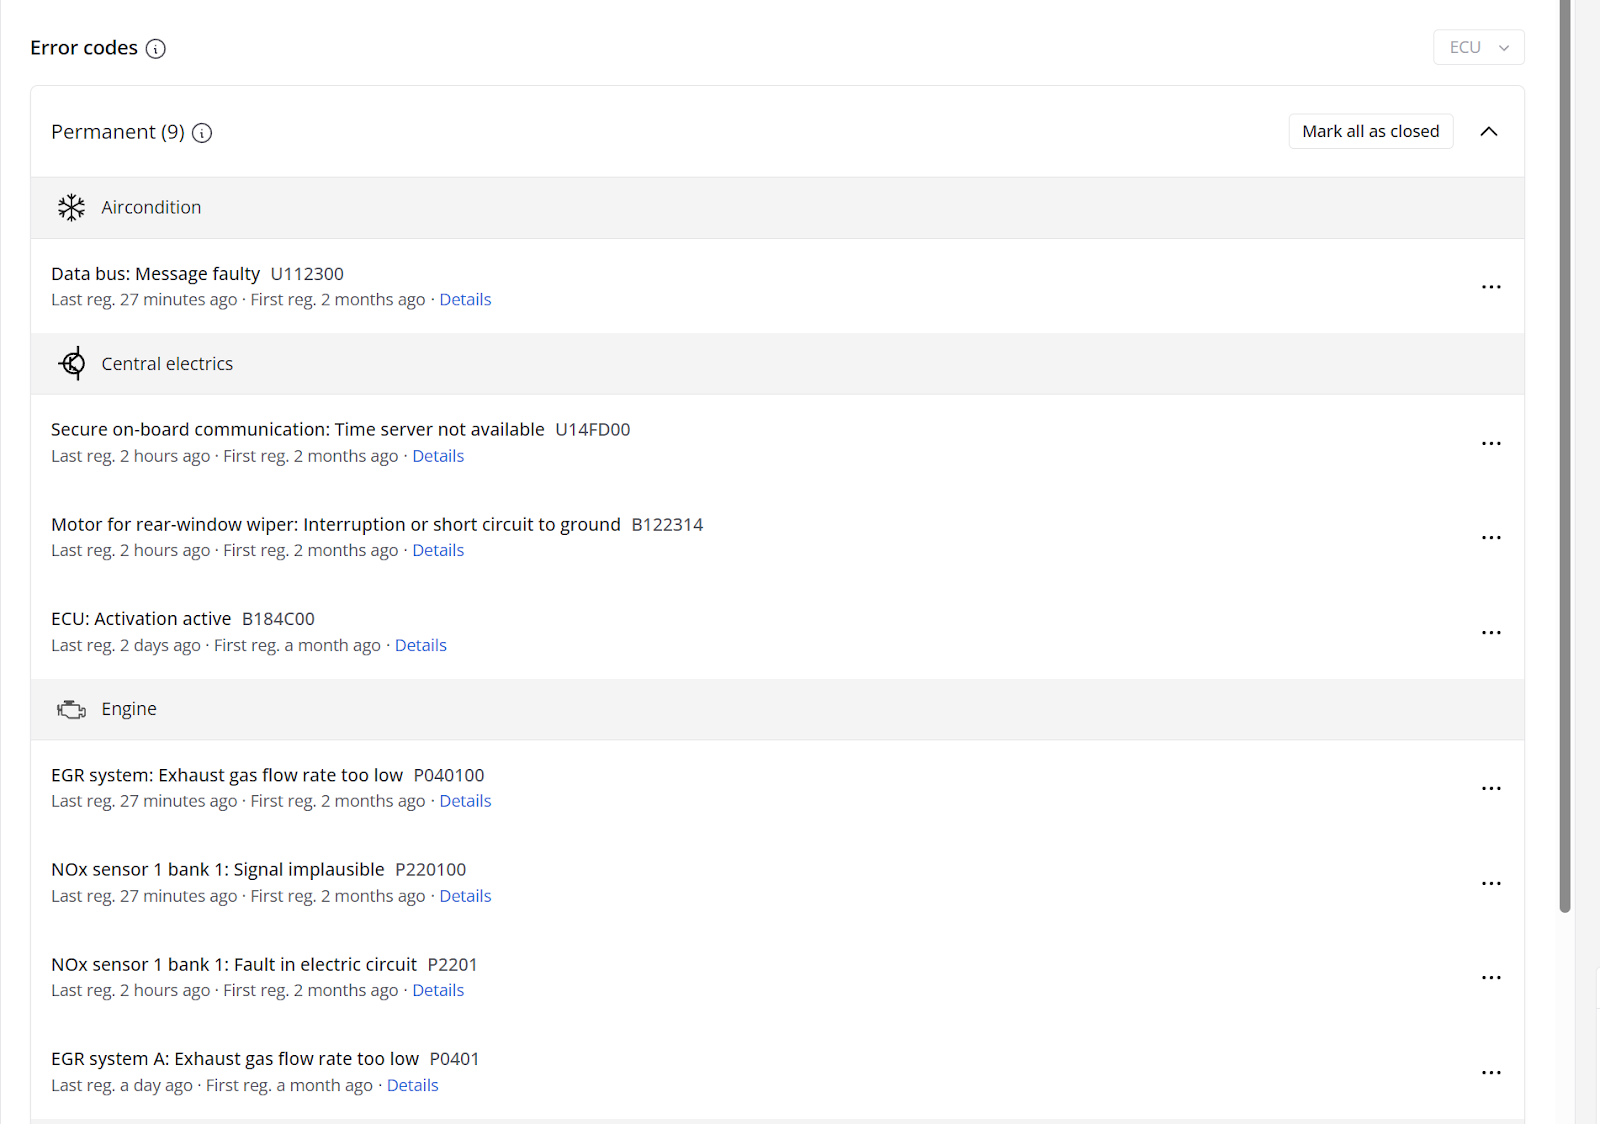This screenshot has width=1600, height=1124.
Task: Open three-dot menu for U112300 error
Action: [1490, 287]
